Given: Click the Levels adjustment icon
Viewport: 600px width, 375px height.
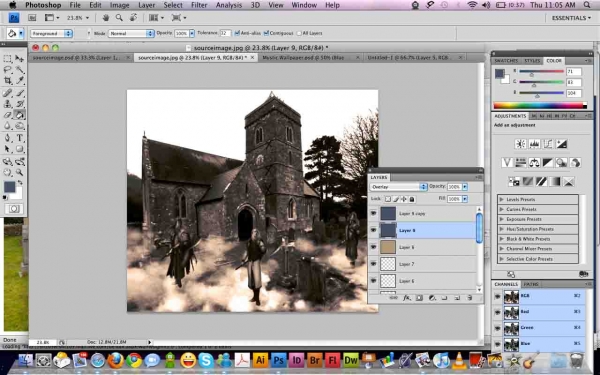Looking at the screenshot, I should [534, 144].
